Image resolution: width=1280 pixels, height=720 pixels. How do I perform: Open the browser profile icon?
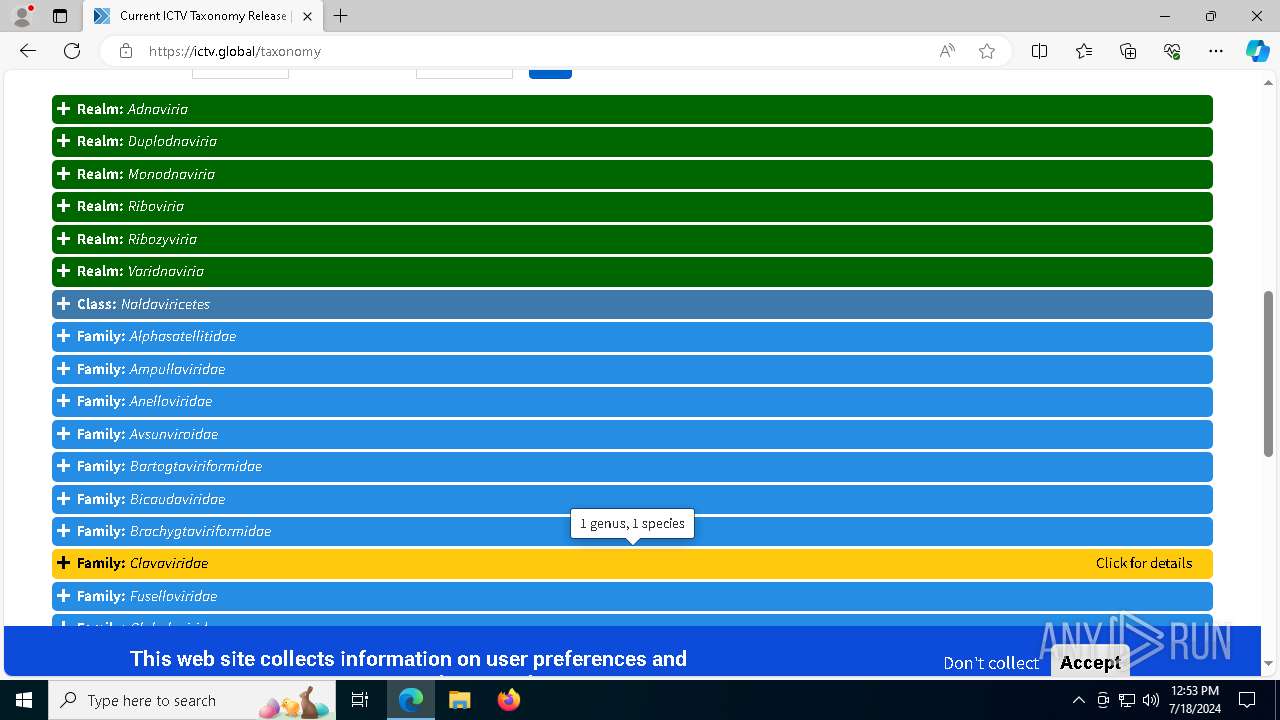(x=22, y=16)
